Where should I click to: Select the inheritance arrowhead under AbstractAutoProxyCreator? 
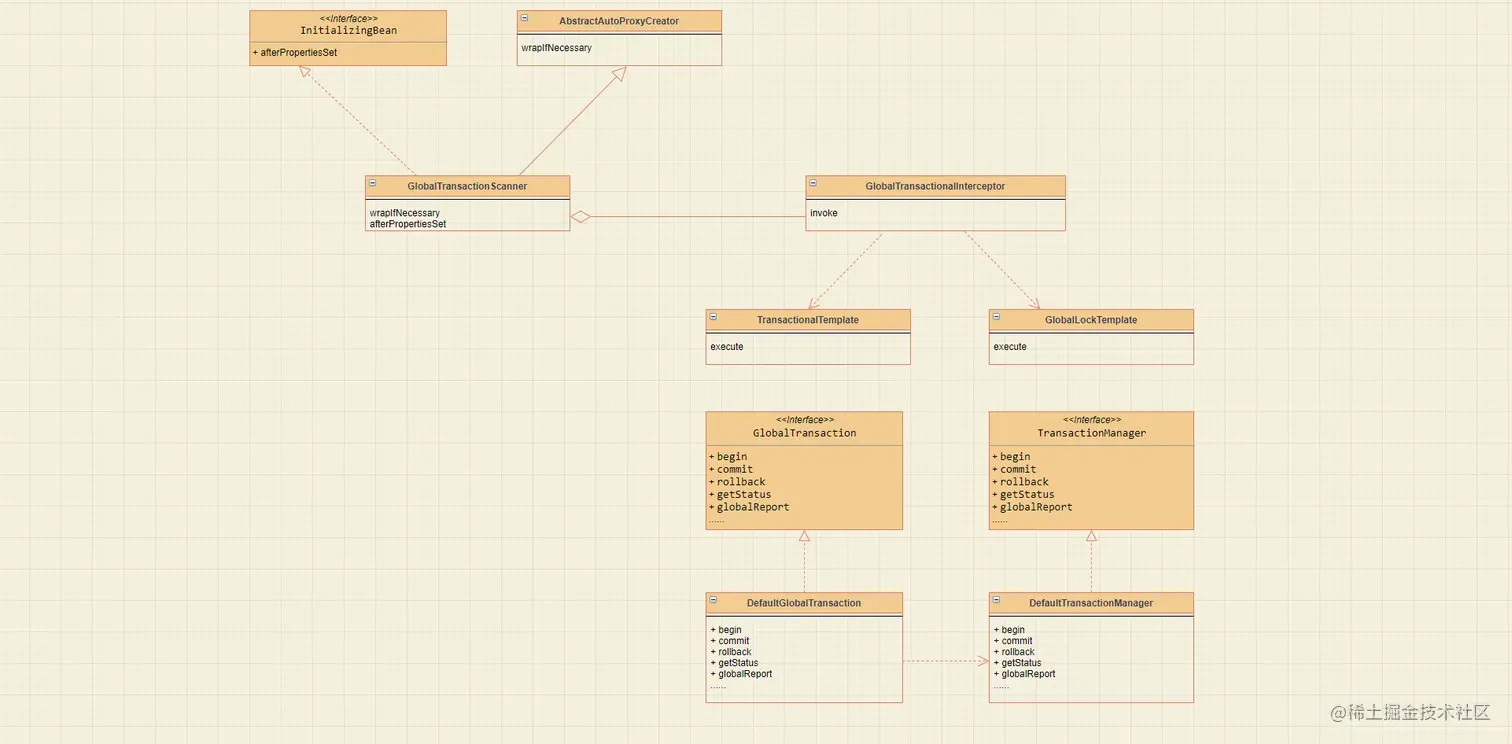(619, 74)
